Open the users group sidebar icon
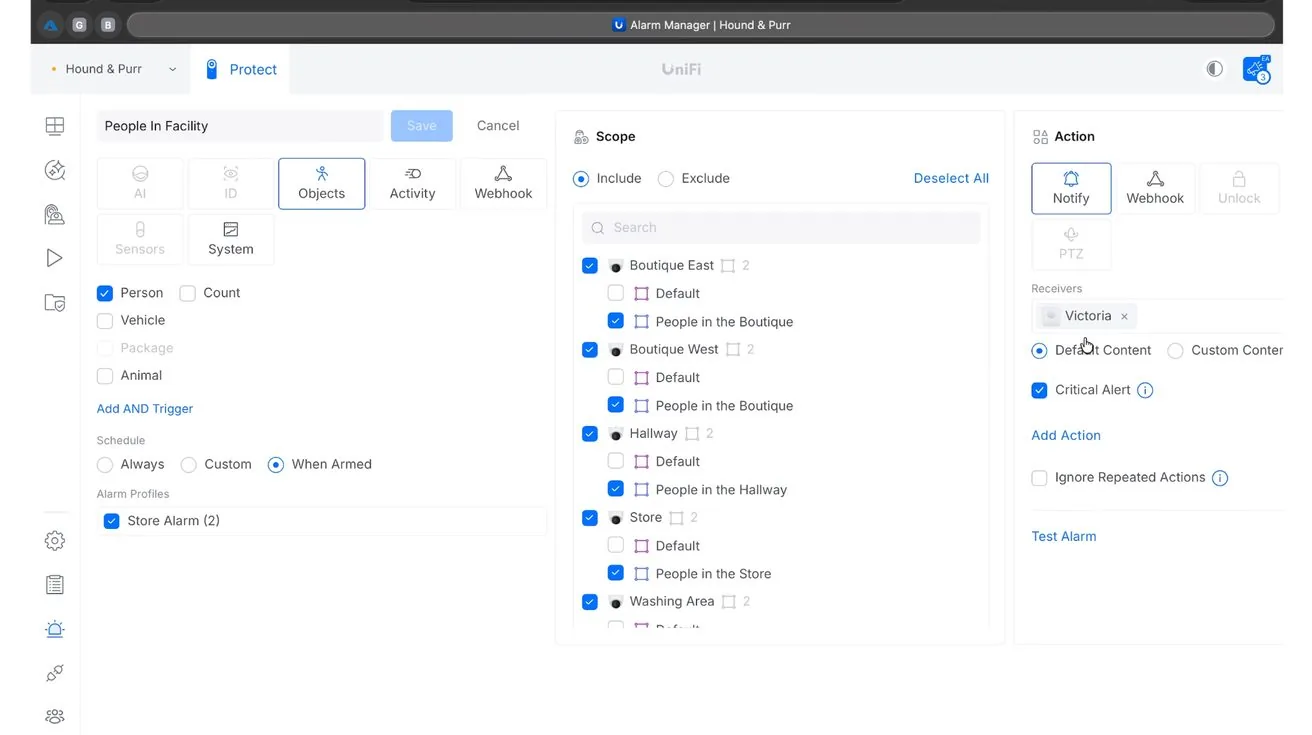 click(x=55, y=716)
